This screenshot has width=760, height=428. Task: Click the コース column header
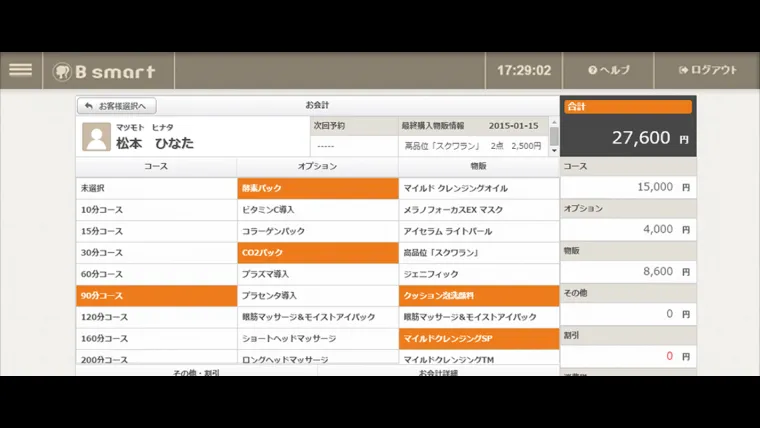click(156, 166)
